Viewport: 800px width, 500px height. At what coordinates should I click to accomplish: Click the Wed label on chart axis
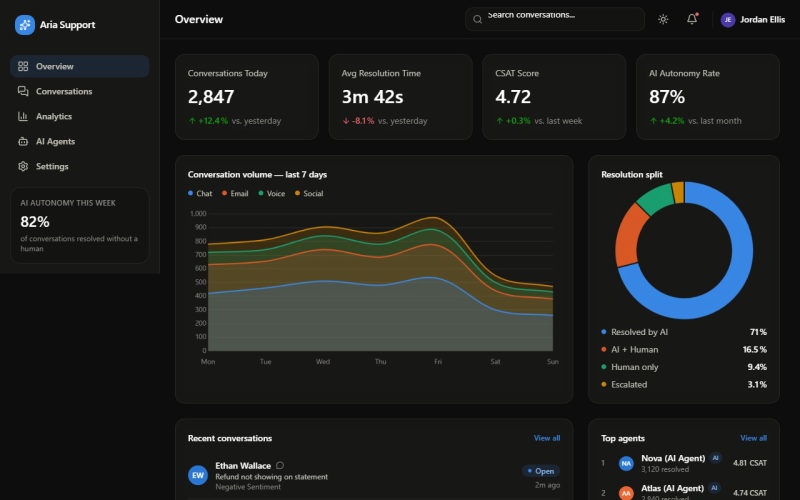322,362
